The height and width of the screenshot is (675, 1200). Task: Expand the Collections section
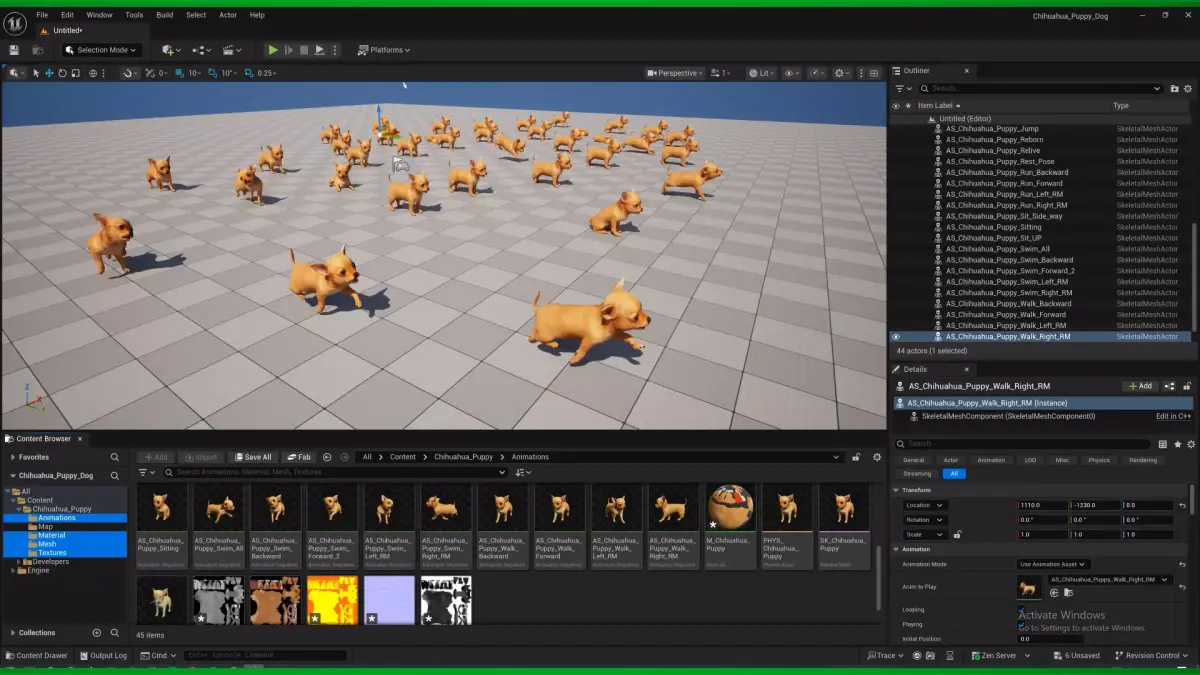pyautogui.click(x=11, y=633)
